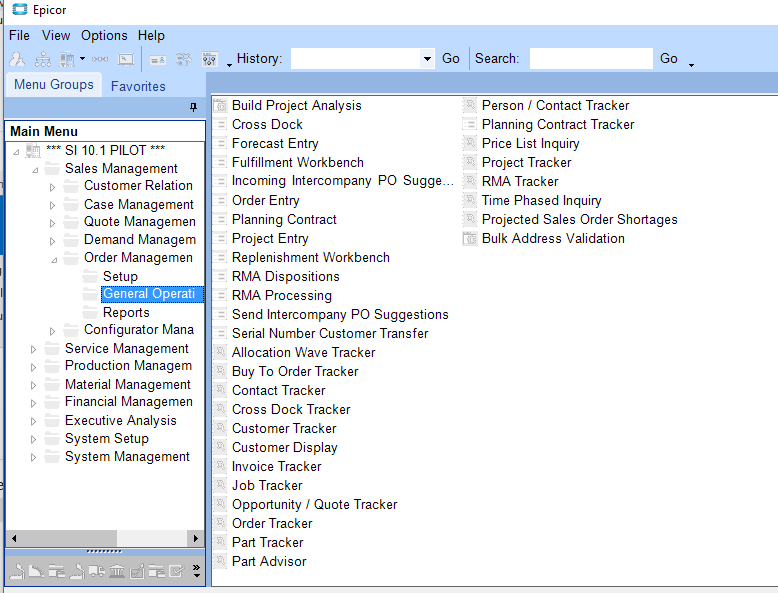Select the Executive Analysis tree item
778x593 pixels.
[121, 420]
